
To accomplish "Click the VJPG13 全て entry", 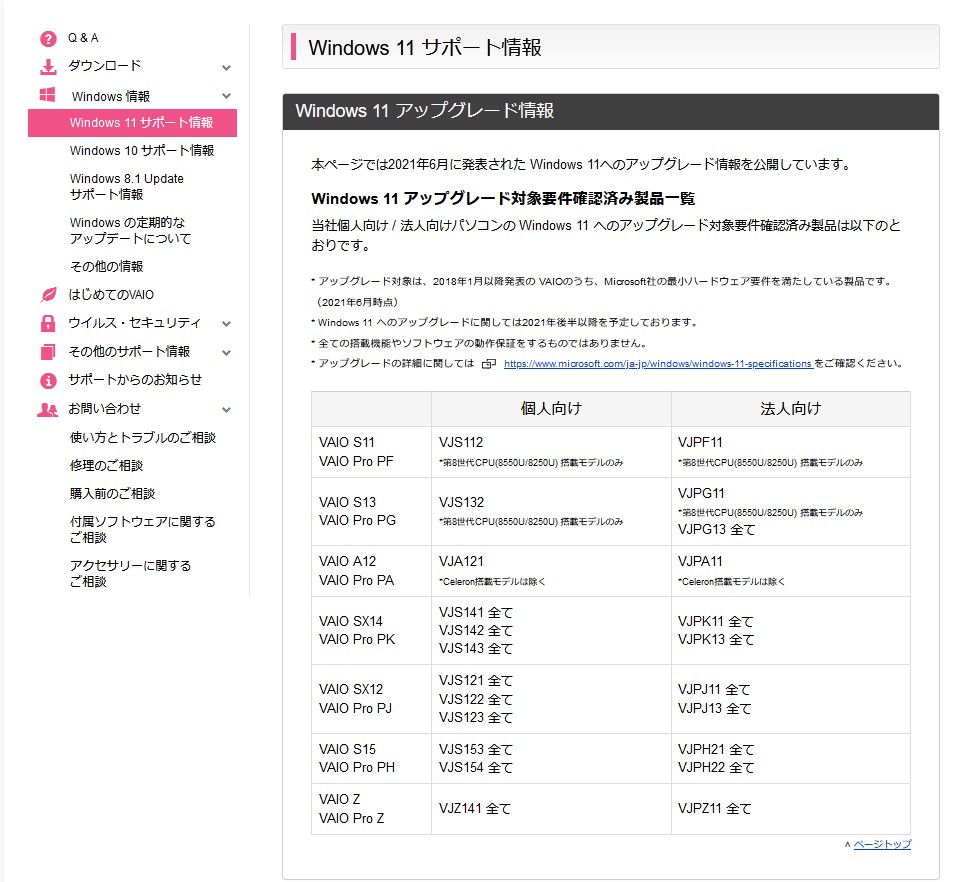I will 717,529.
